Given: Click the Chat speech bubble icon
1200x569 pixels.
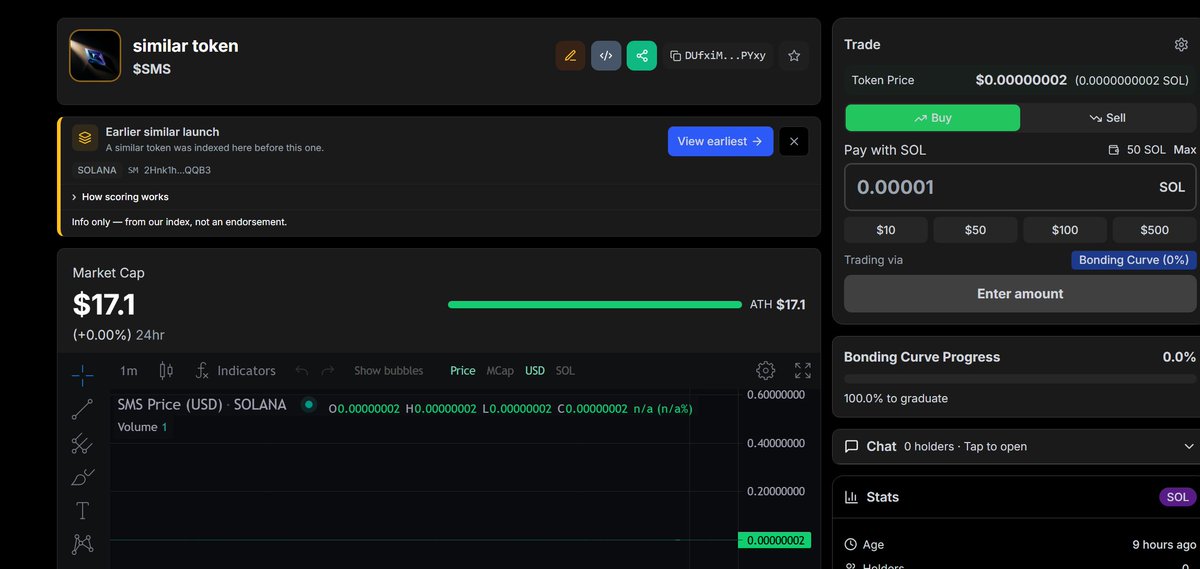Looking at the screenshot, I should 852,447.
